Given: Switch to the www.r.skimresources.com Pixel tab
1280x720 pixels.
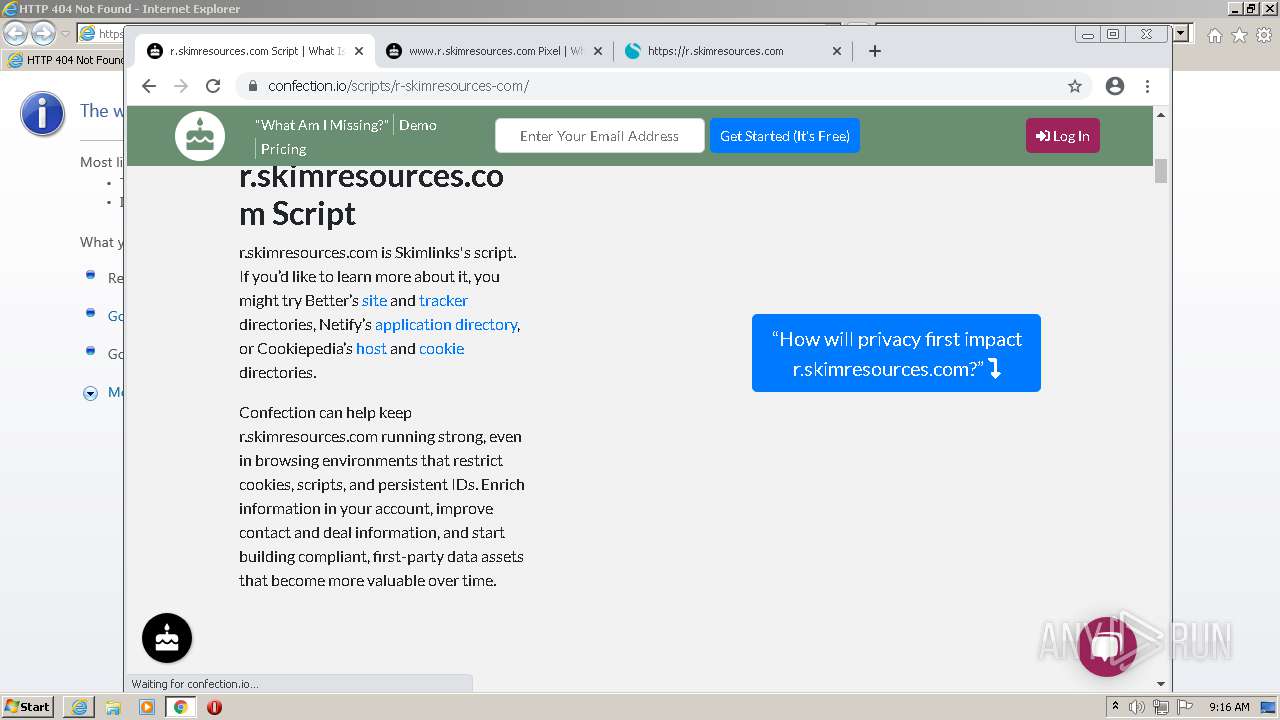Looking at the screenshot, I should click(x=494, y=51).
